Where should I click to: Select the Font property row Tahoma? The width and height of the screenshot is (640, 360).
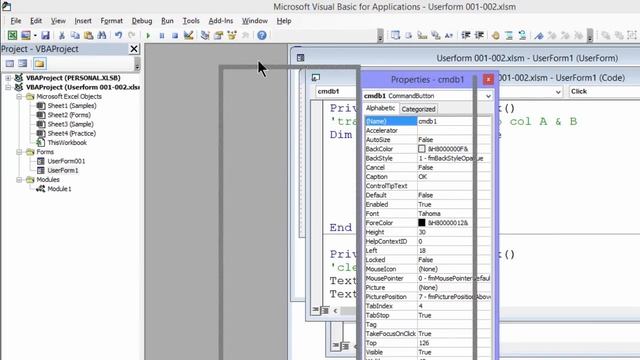[428, 213]
